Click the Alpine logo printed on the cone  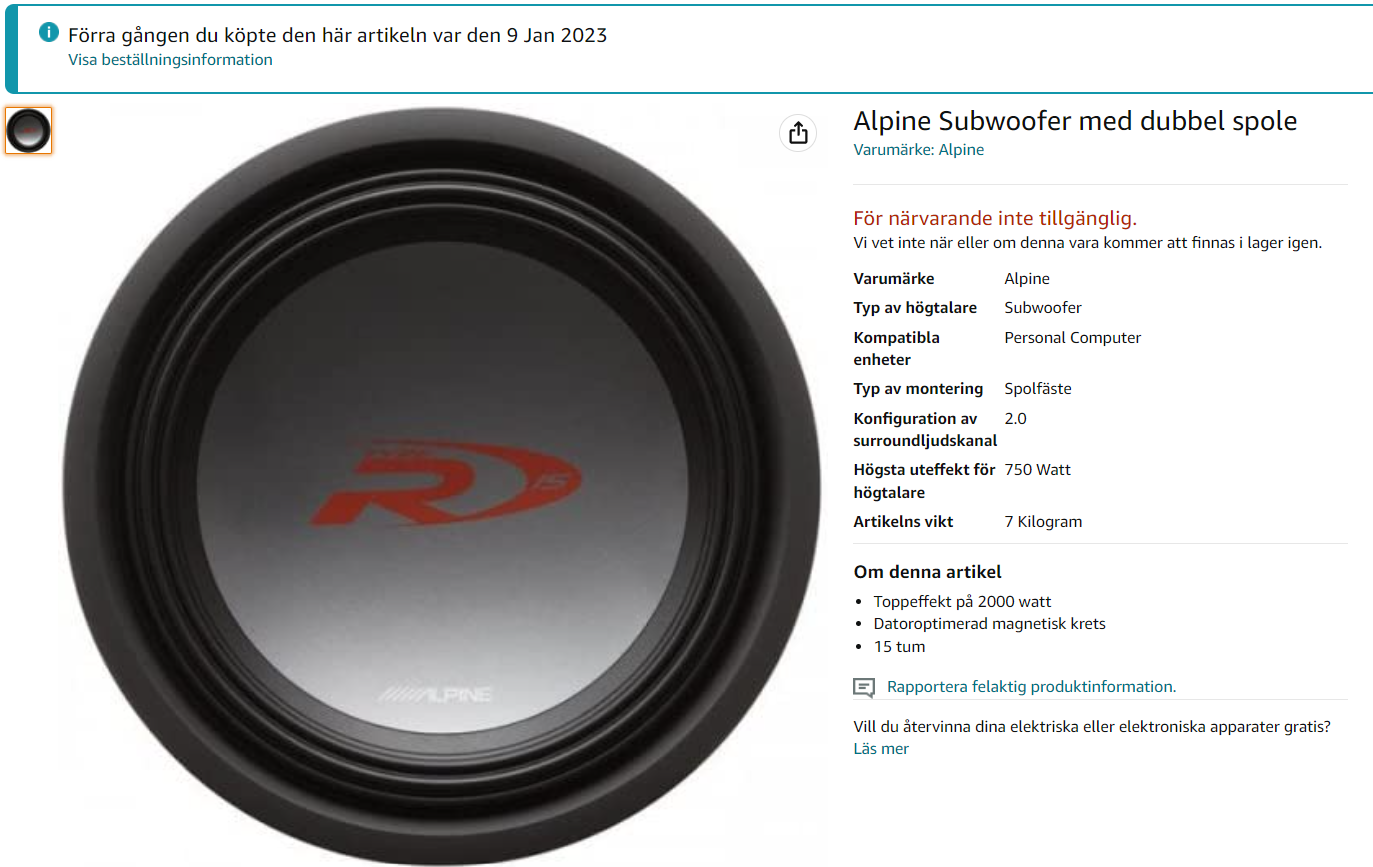coord(434,694)
